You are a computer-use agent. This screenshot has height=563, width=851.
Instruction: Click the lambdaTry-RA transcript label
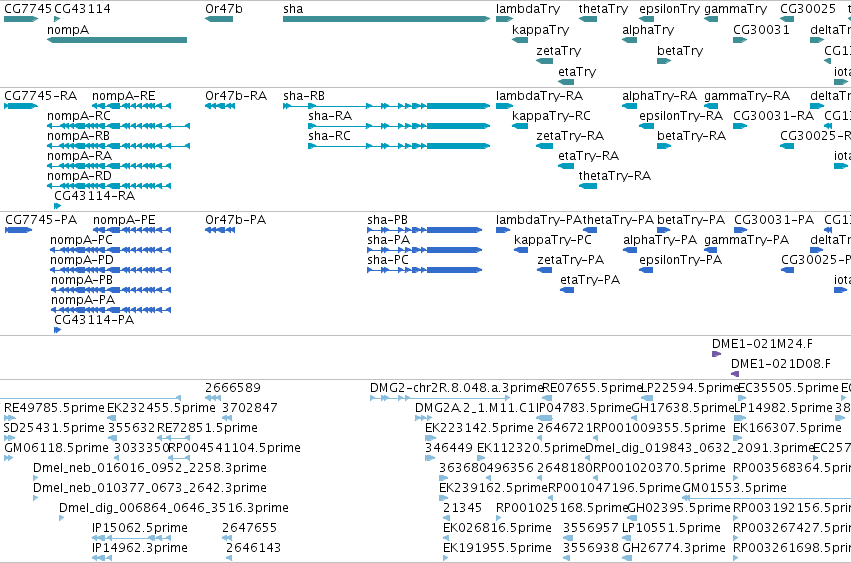(539, 96)
